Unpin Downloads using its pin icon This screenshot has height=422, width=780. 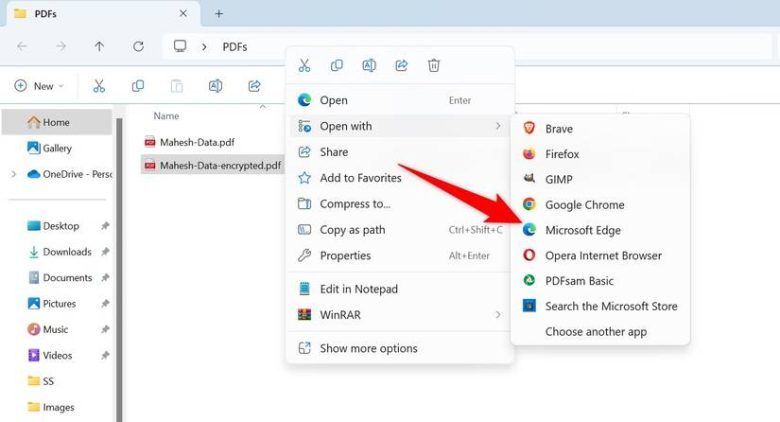coord(105,252)
